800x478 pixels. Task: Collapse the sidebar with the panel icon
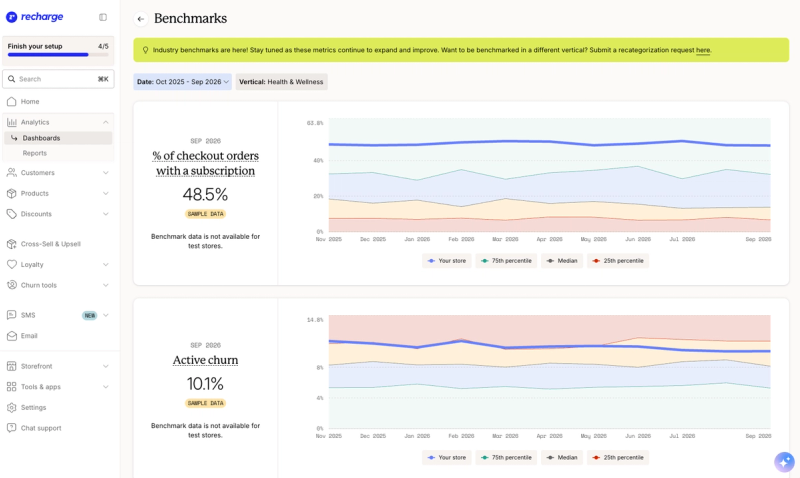pyautogui.click(x=103, y=17)
